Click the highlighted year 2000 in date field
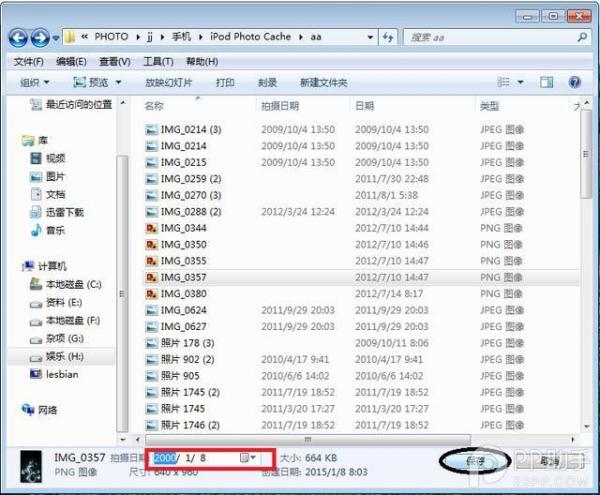 [165, 458]
